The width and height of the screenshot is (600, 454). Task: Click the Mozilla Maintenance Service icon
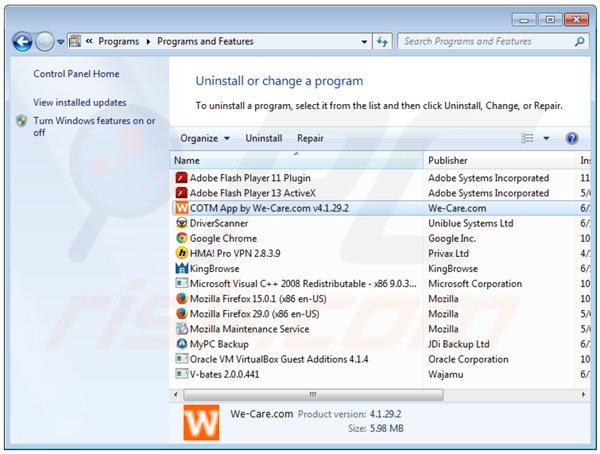pos(181,329)
